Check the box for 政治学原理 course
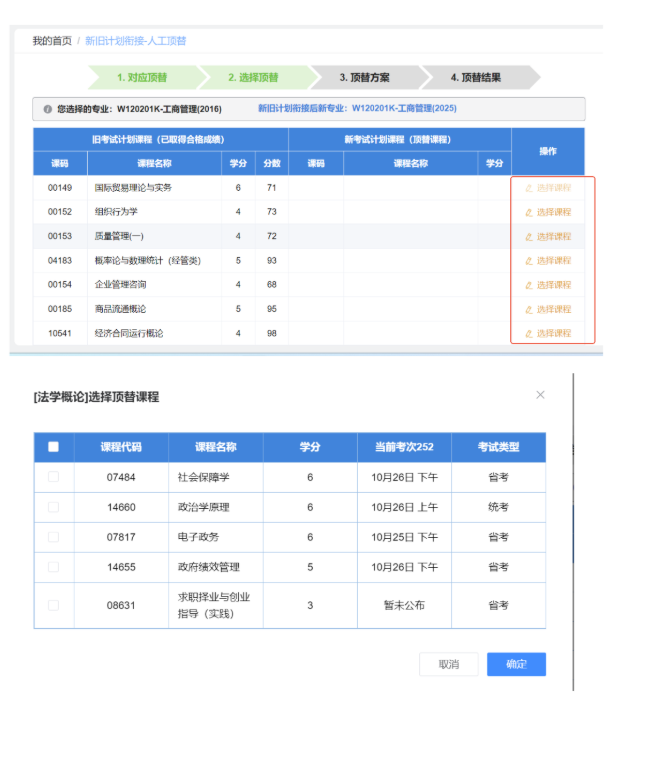Viewport: 661px width, 761px height. (x=54, y=507)
